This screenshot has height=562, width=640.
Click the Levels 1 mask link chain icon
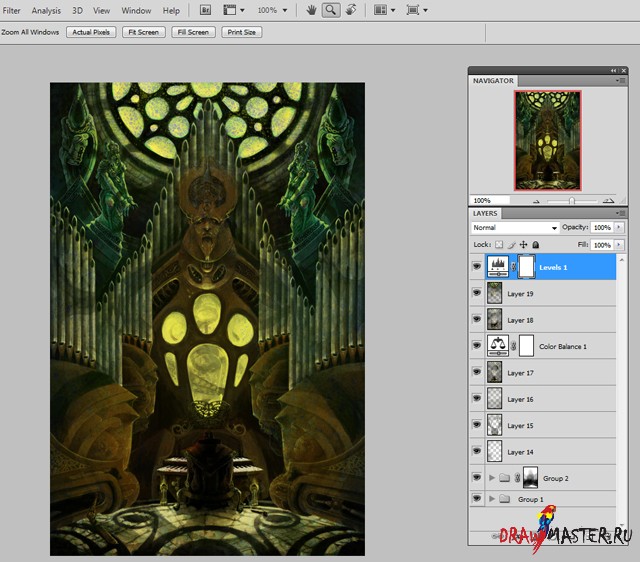point(513,267)
